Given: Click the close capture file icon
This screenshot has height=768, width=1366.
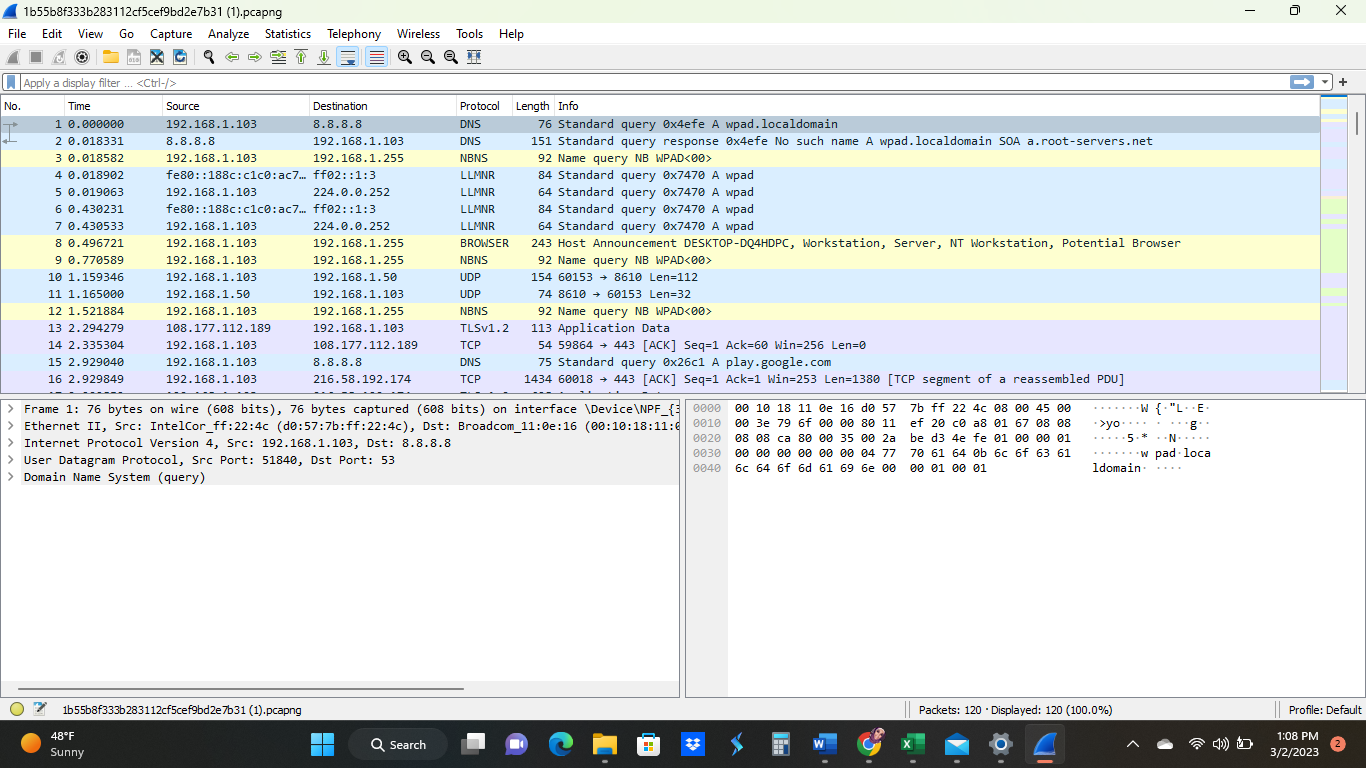Looking at the screenshot, I should (156, 57).
